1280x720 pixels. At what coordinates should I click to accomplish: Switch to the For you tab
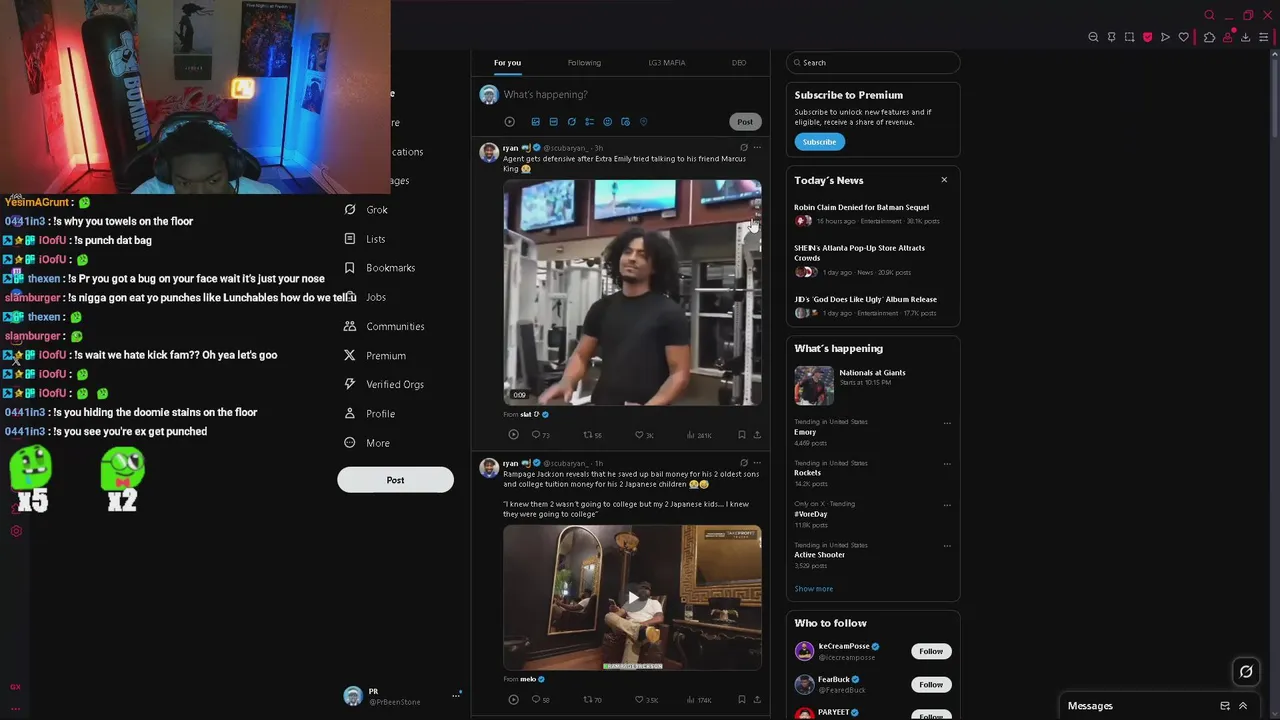pos(507,63)
